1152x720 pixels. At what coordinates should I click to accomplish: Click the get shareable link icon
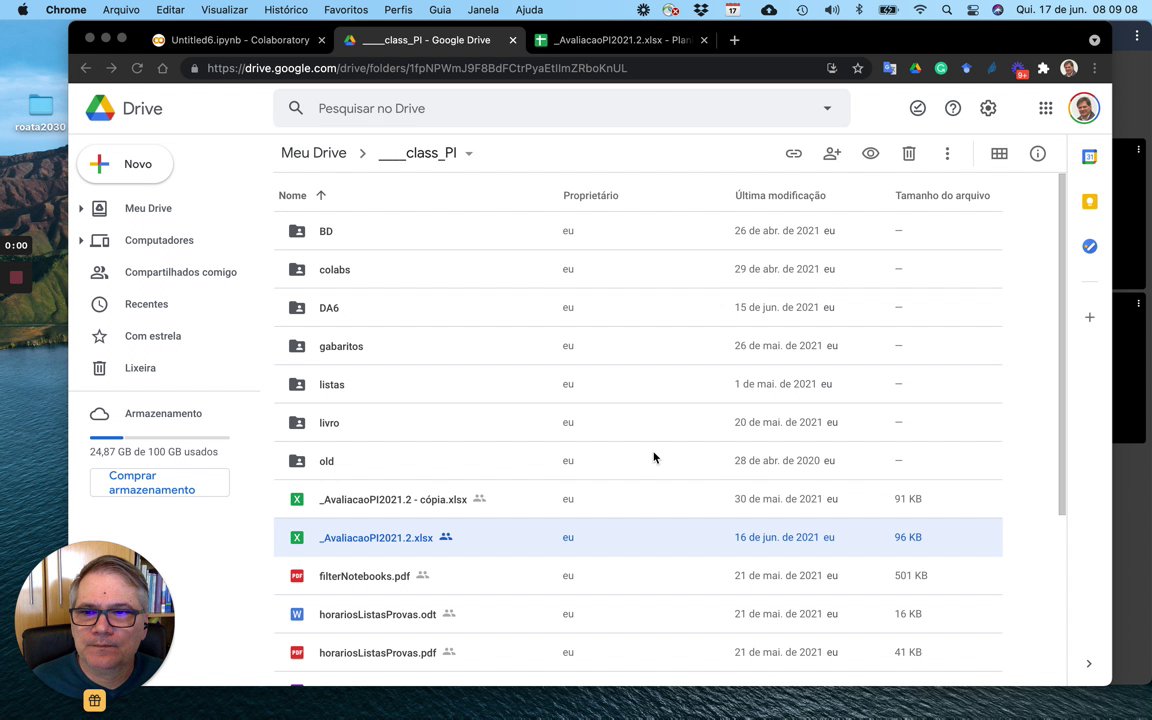pyautogui.click(x=793, y=154)
